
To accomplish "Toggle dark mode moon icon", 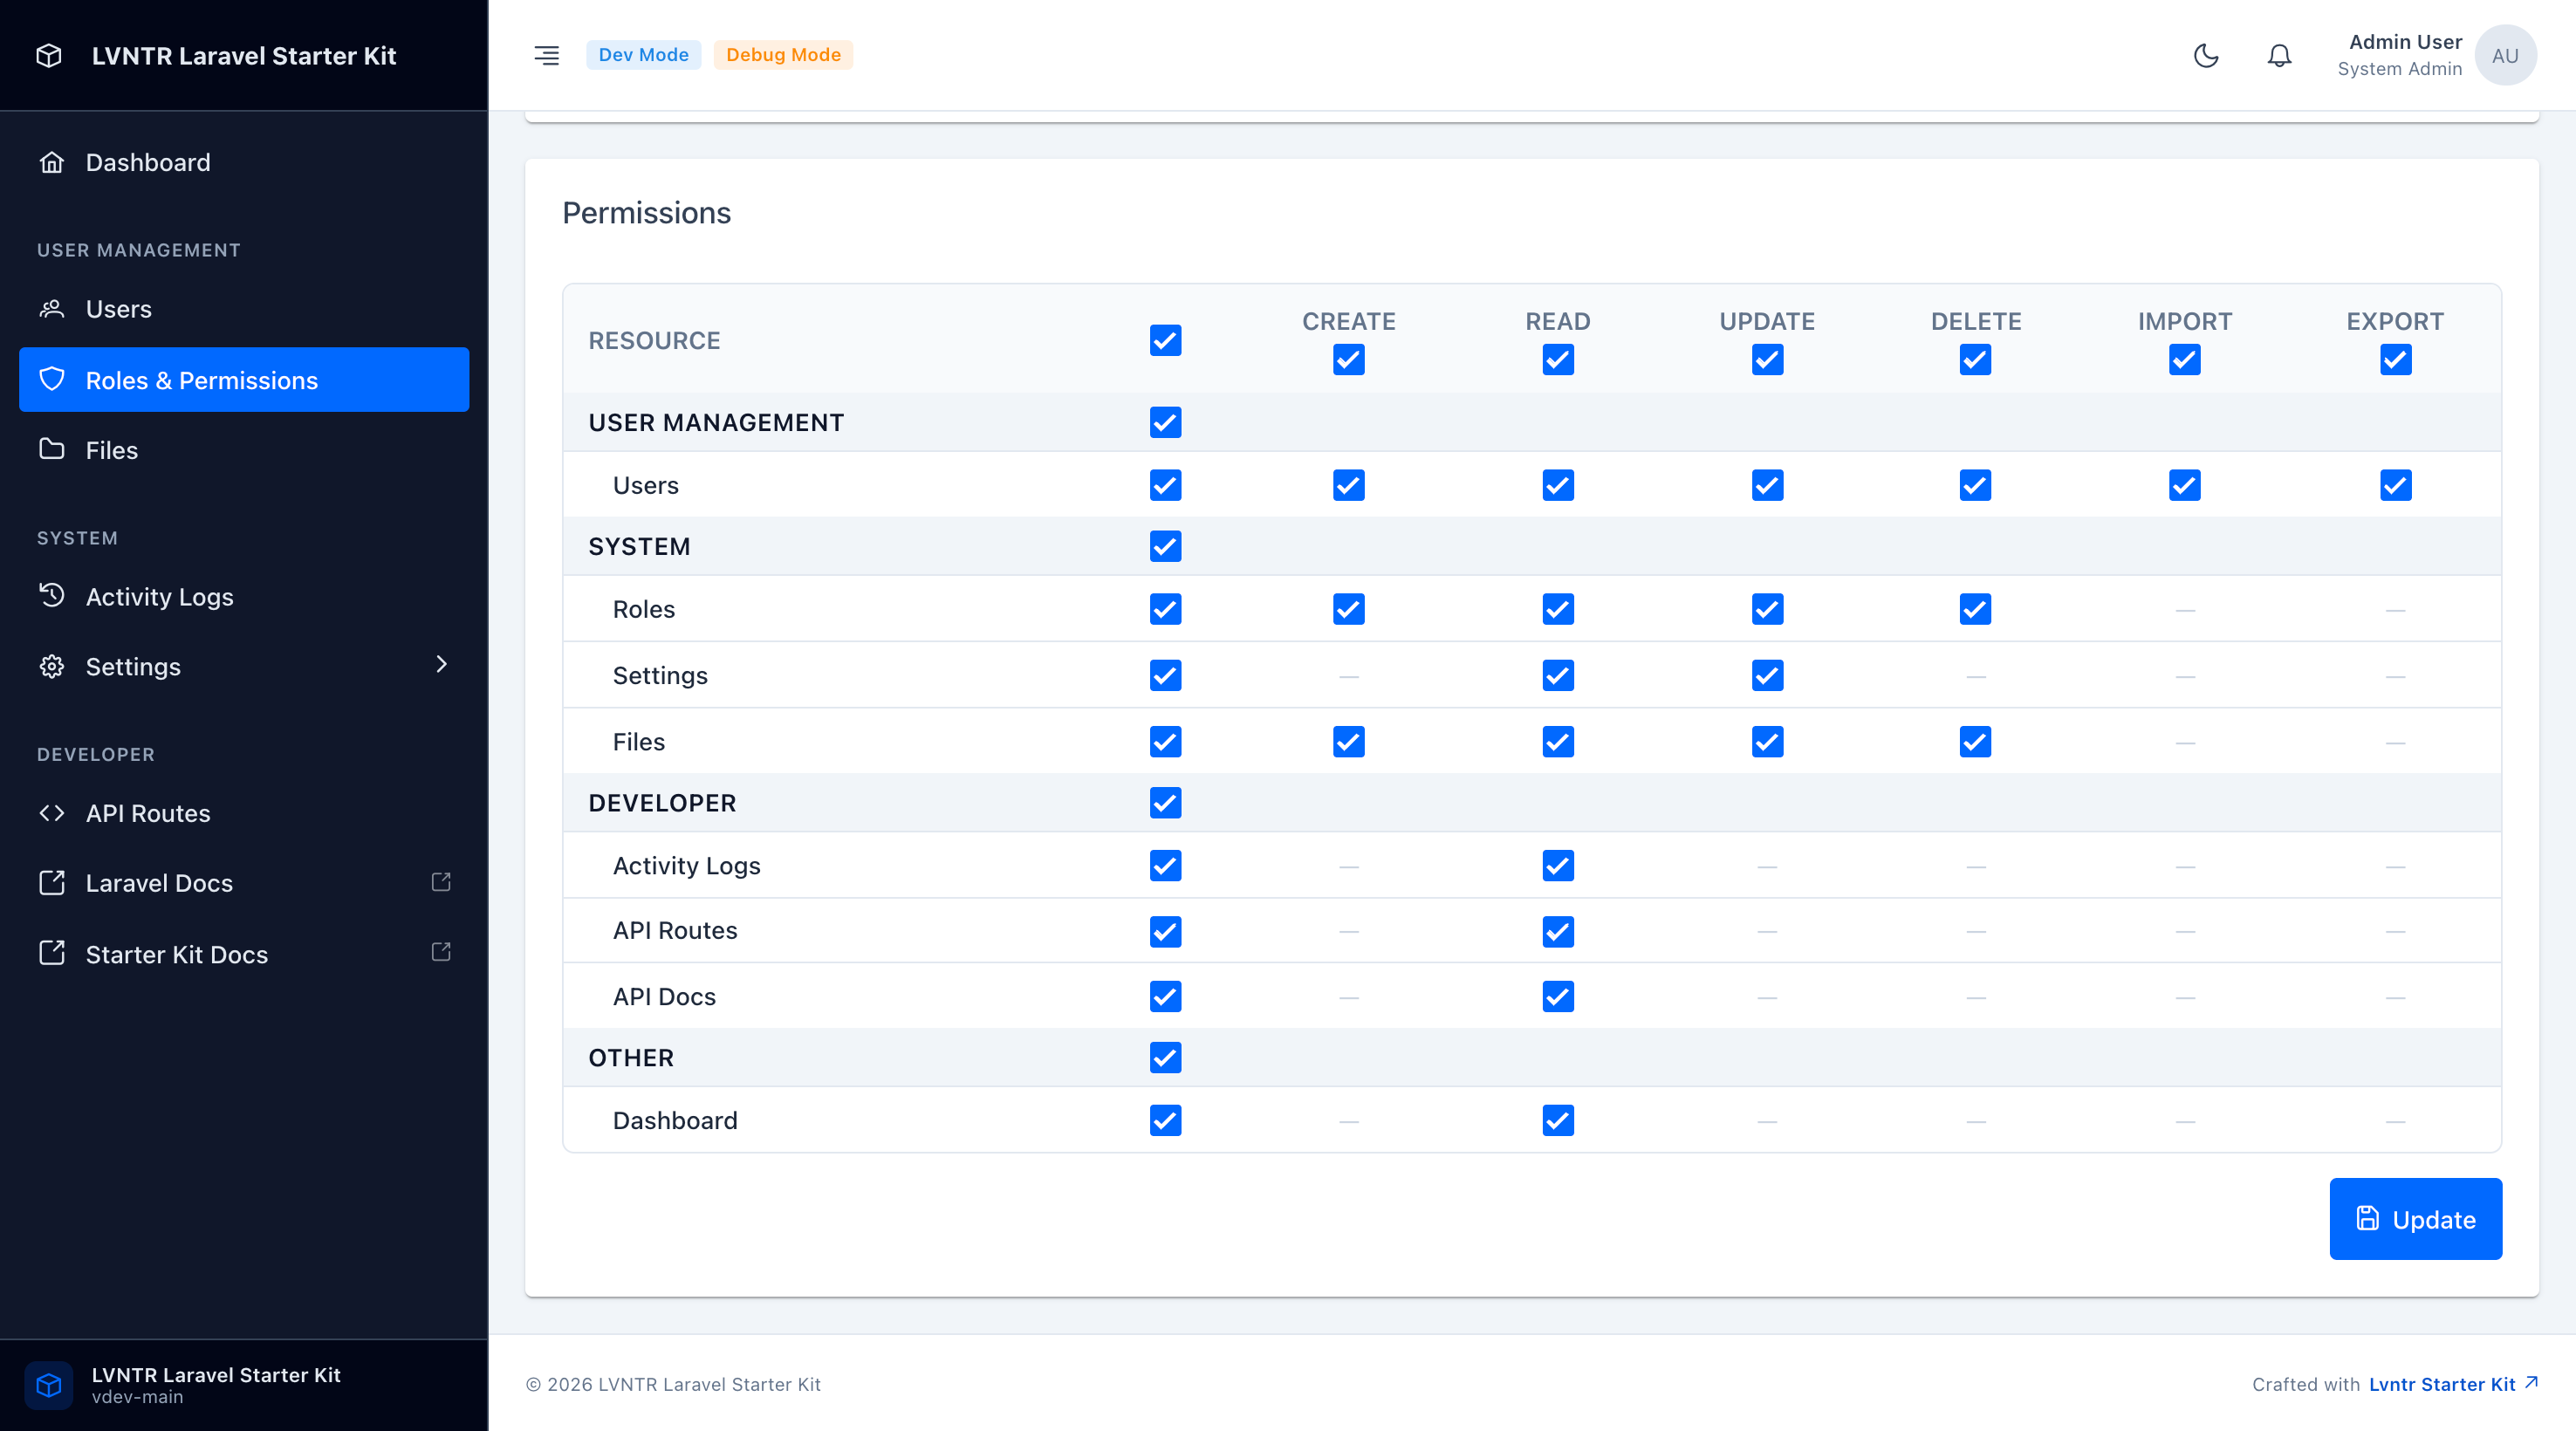I will pos(2206,55).
